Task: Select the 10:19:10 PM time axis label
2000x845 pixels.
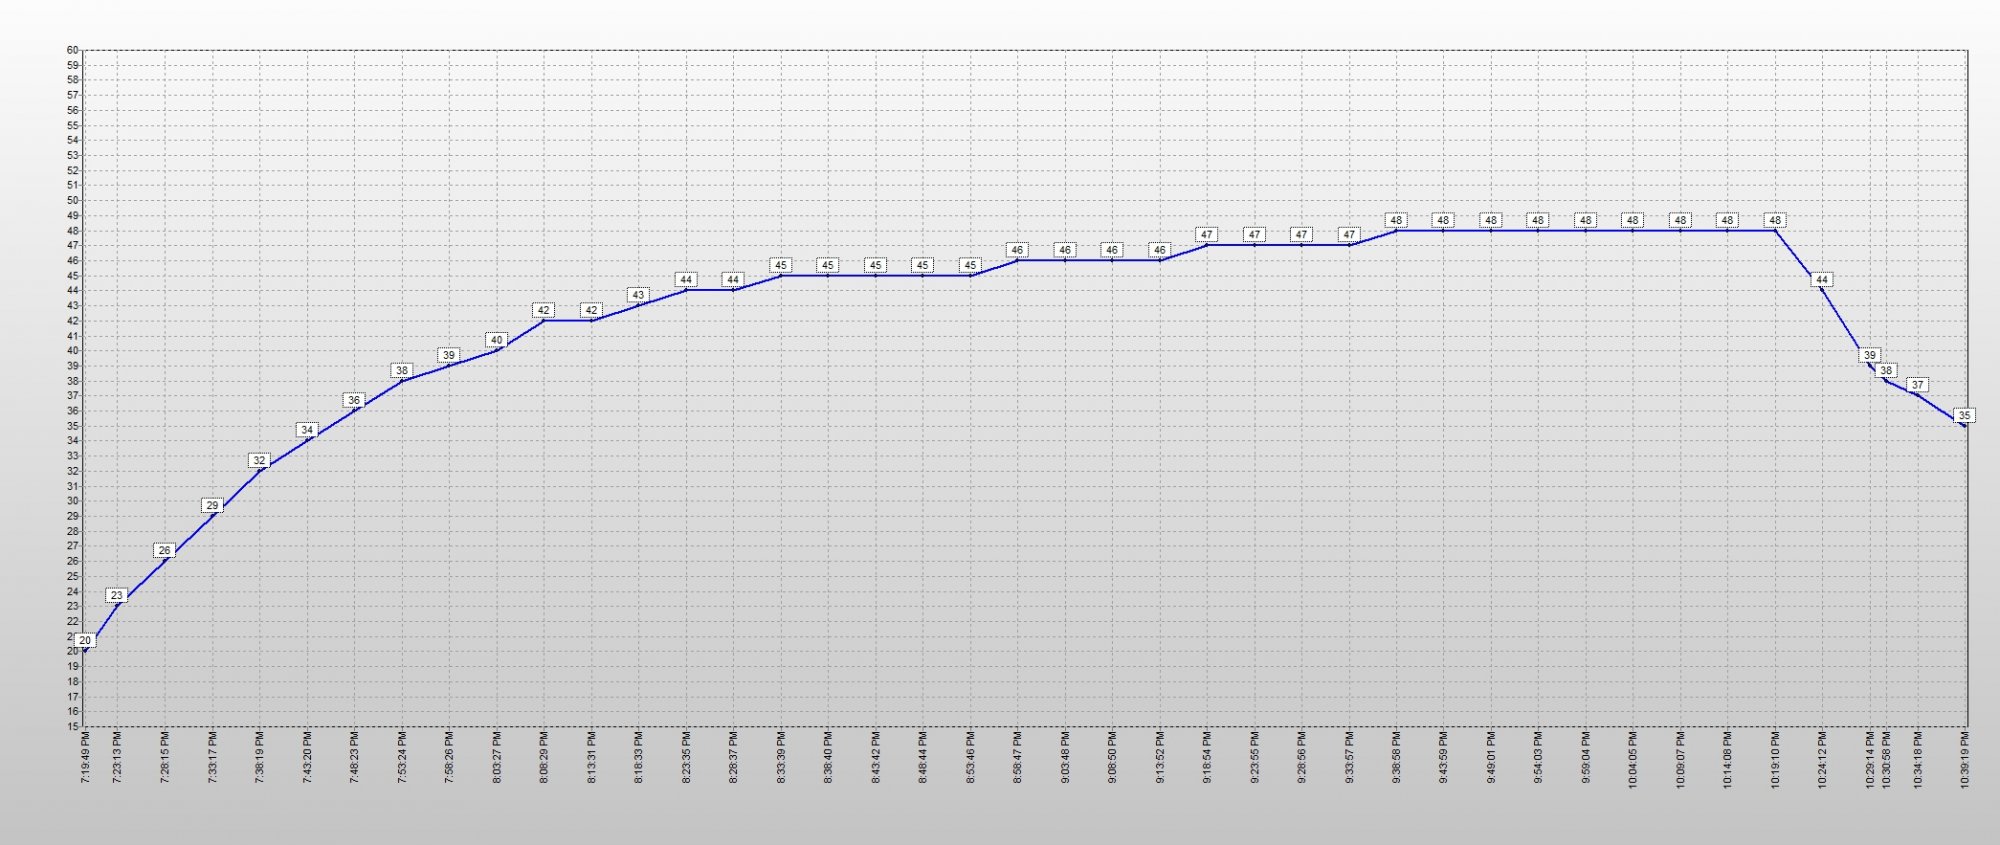Action: click(1776, 760)
